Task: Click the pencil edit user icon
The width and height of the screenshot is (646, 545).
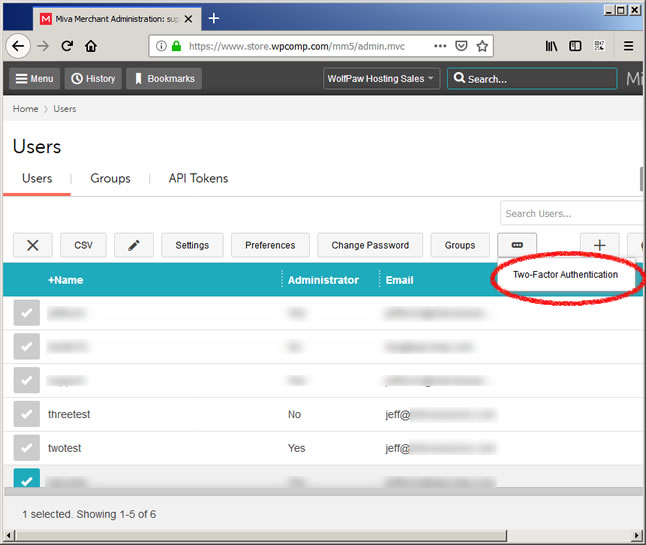Action: pyautogui.click(x=134, y=245)
